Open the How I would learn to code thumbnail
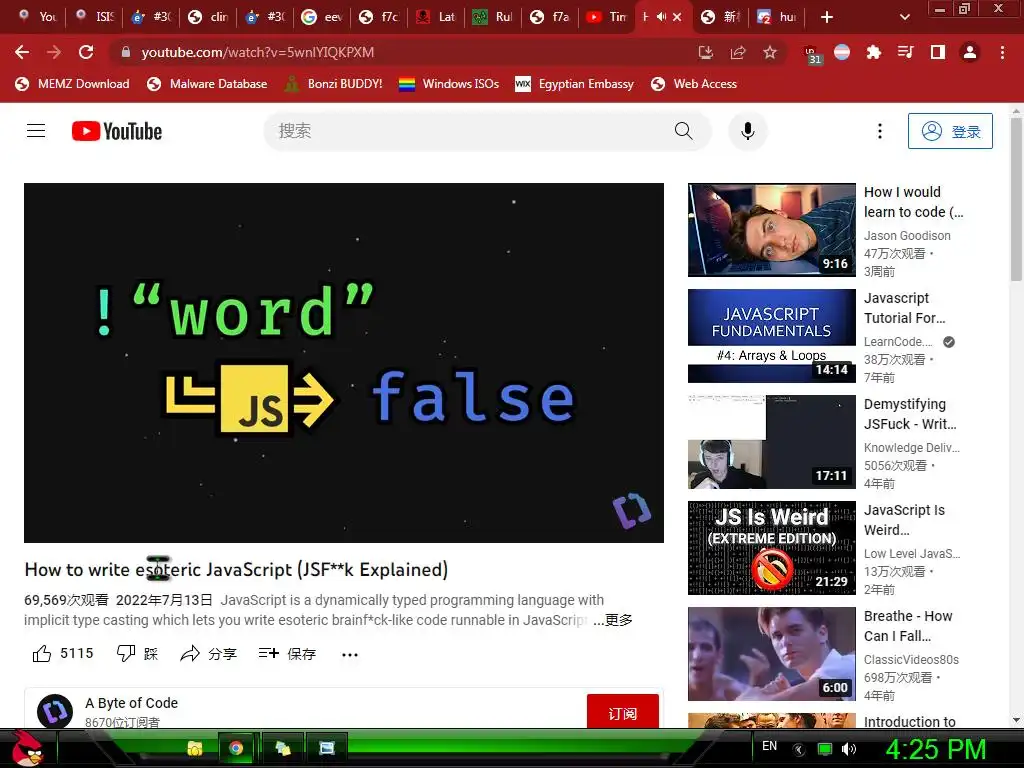 click(x=771, y=230)
